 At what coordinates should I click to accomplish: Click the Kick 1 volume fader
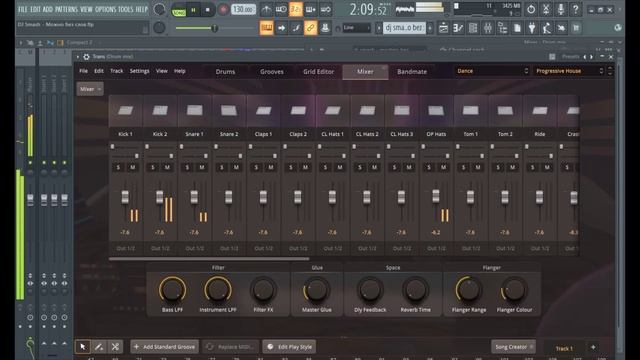pyautogui.click(x=125, y=197)
